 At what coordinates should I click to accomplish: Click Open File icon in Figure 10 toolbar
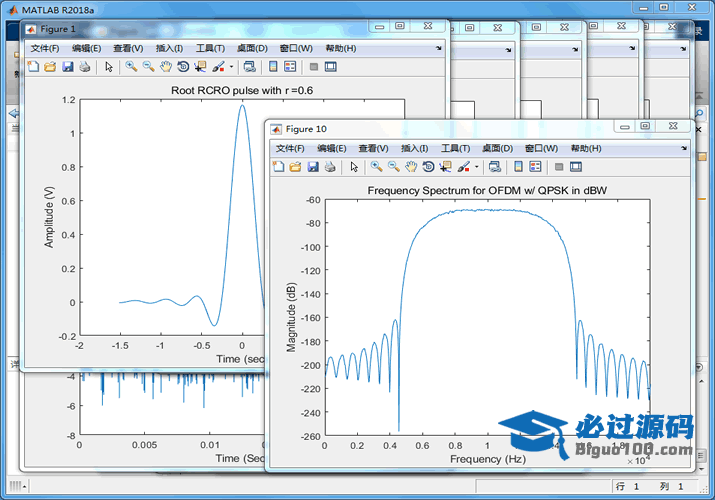click(x=295, y=167)
